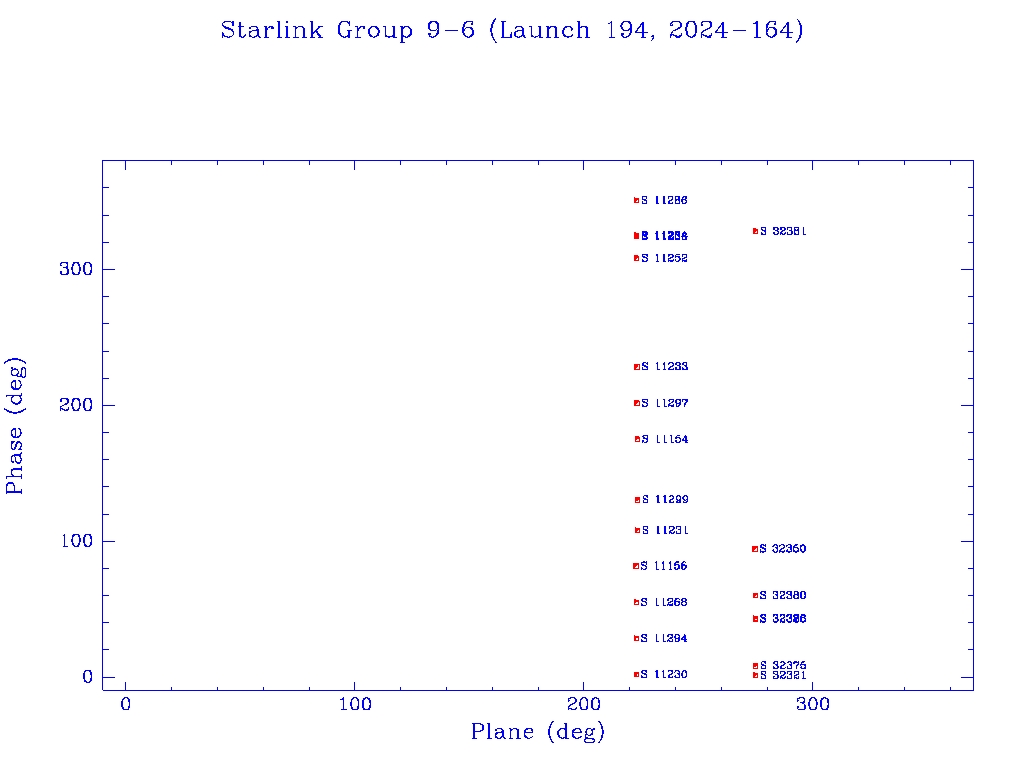The height and width of the screenshot is (768, 1024).
Task: Select the "S 32381" satellite label
Action: [783, 231]
